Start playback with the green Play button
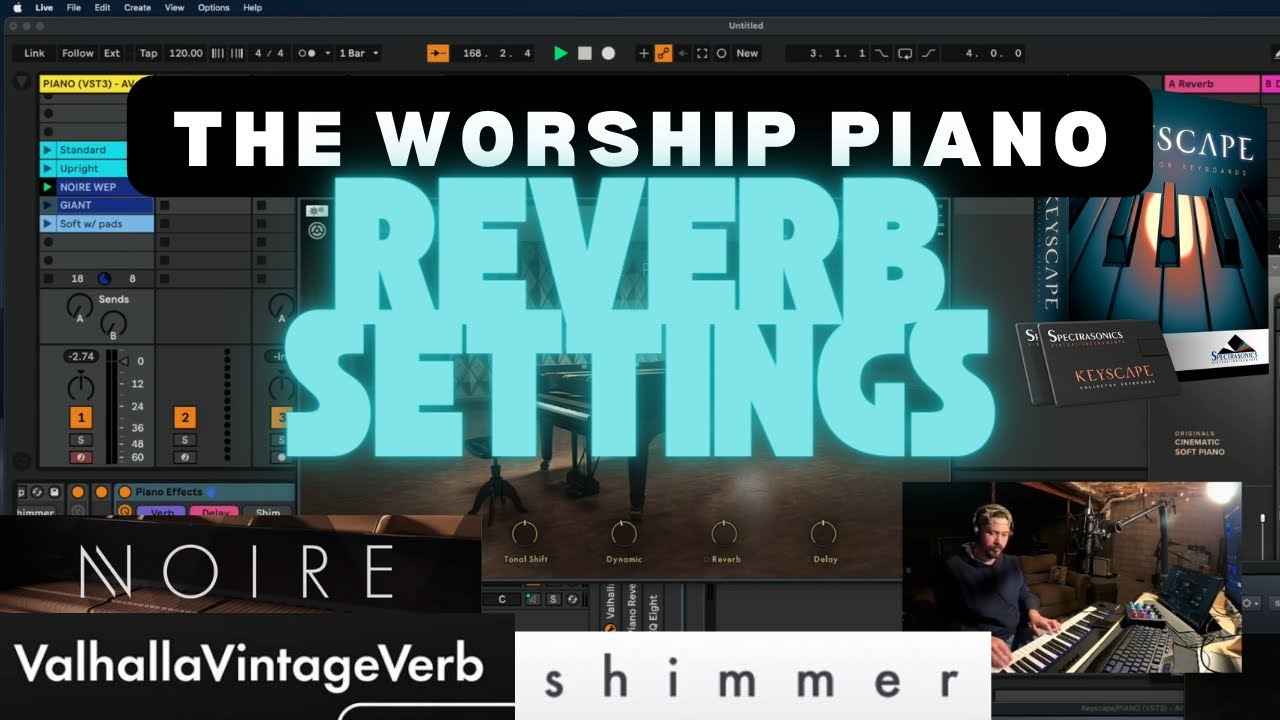This screenshot has width=1280, height=720. [561, 53]
